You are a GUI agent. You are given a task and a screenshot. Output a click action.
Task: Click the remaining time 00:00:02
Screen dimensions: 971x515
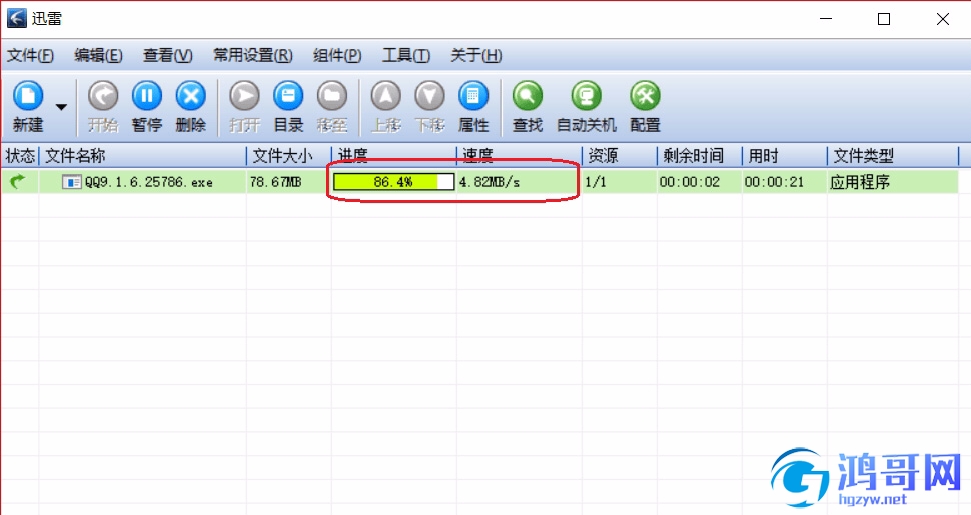pyautogui.click(x=689, y=182)
